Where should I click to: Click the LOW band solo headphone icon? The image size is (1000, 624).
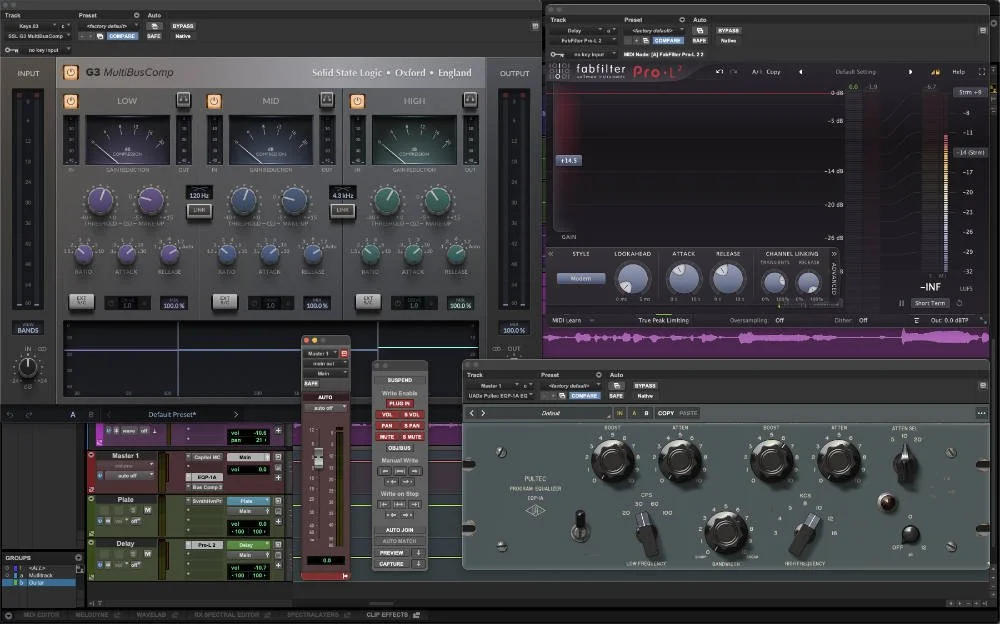point(184,100)
